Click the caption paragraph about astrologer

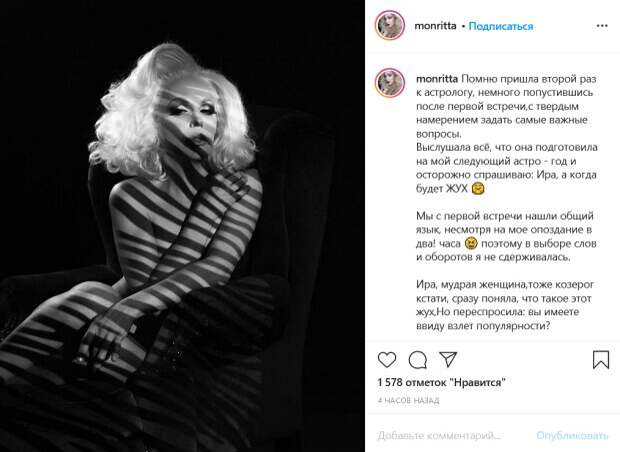point(507,134)
